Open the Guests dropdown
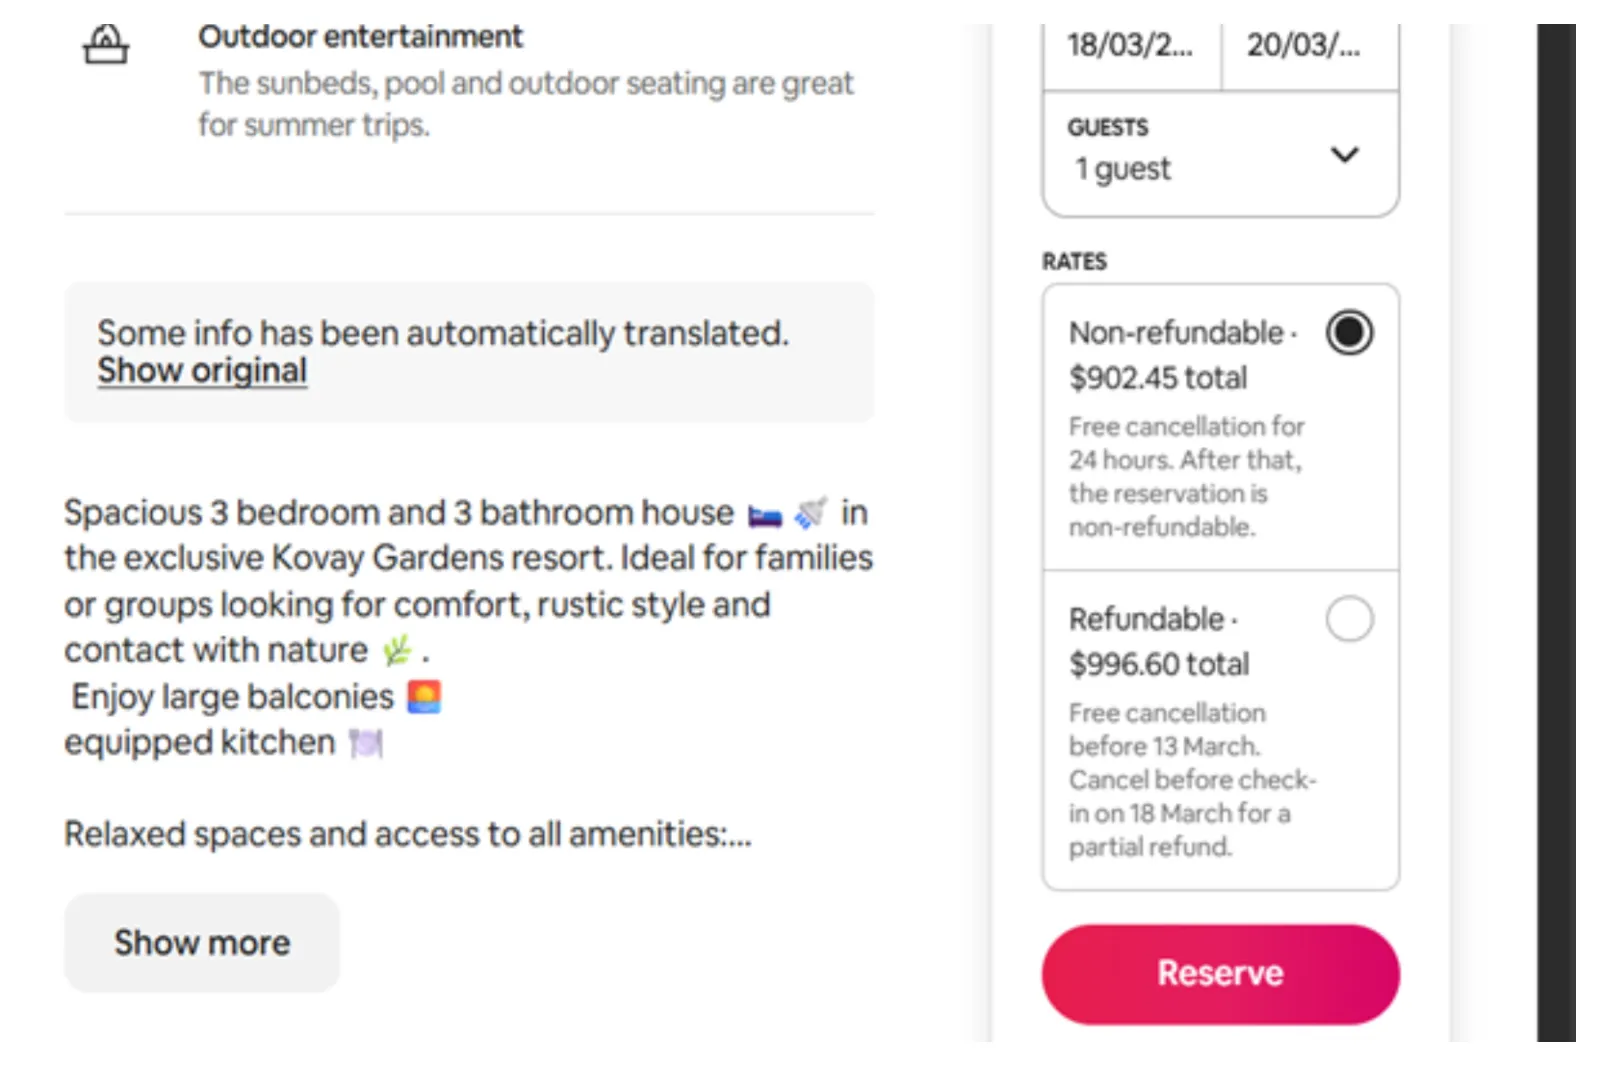1600x1066 pixels. (x=1220, y=154)
